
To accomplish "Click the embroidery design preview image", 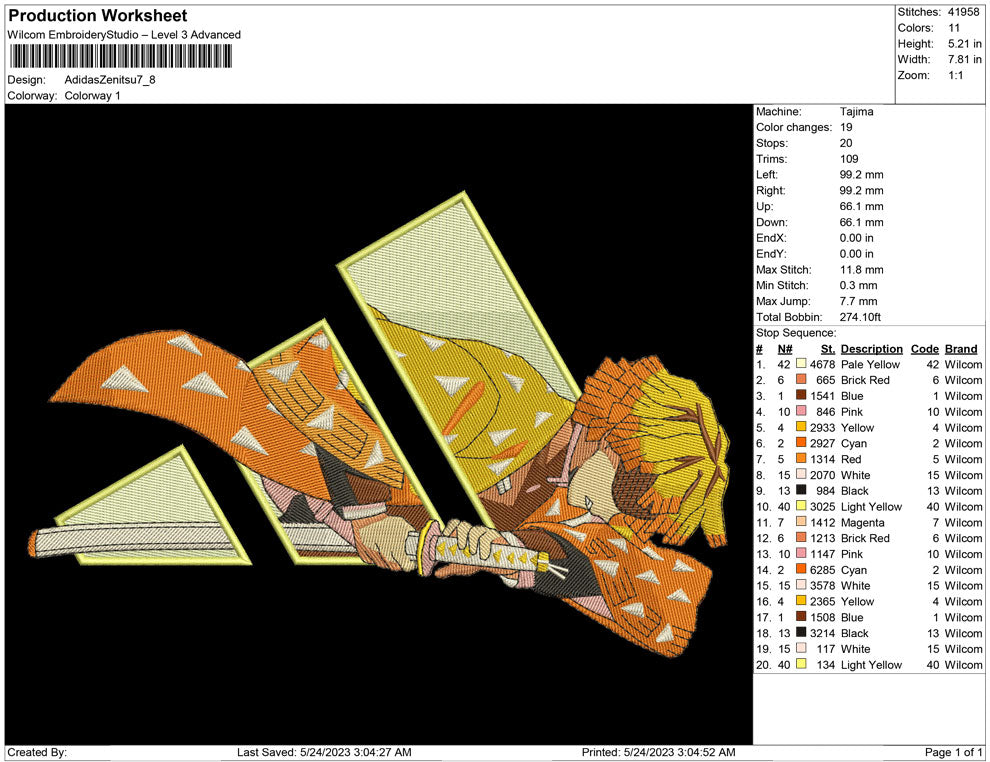I will [379, 424].
